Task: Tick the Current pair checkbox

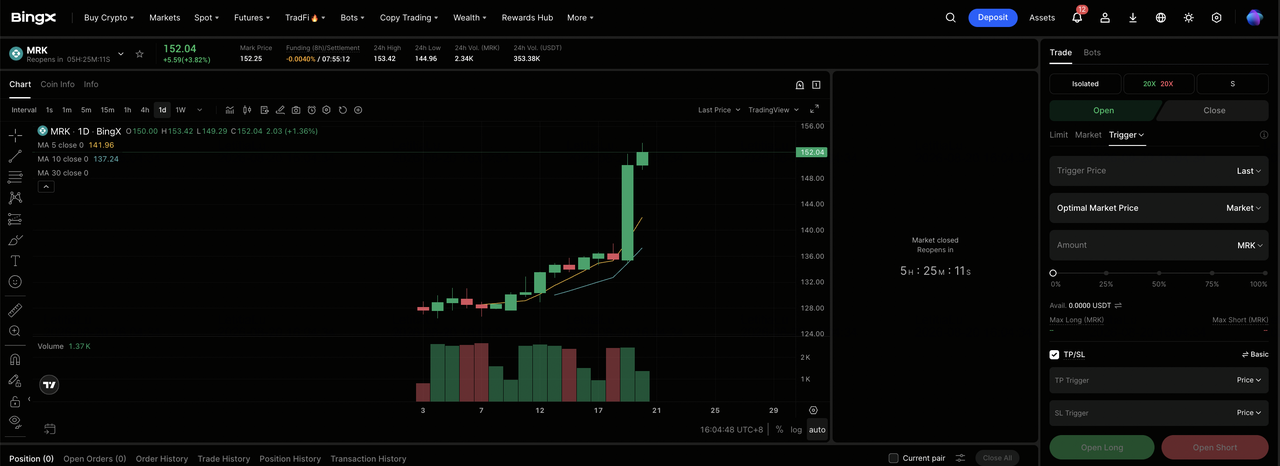Action: tap(893, 458)
